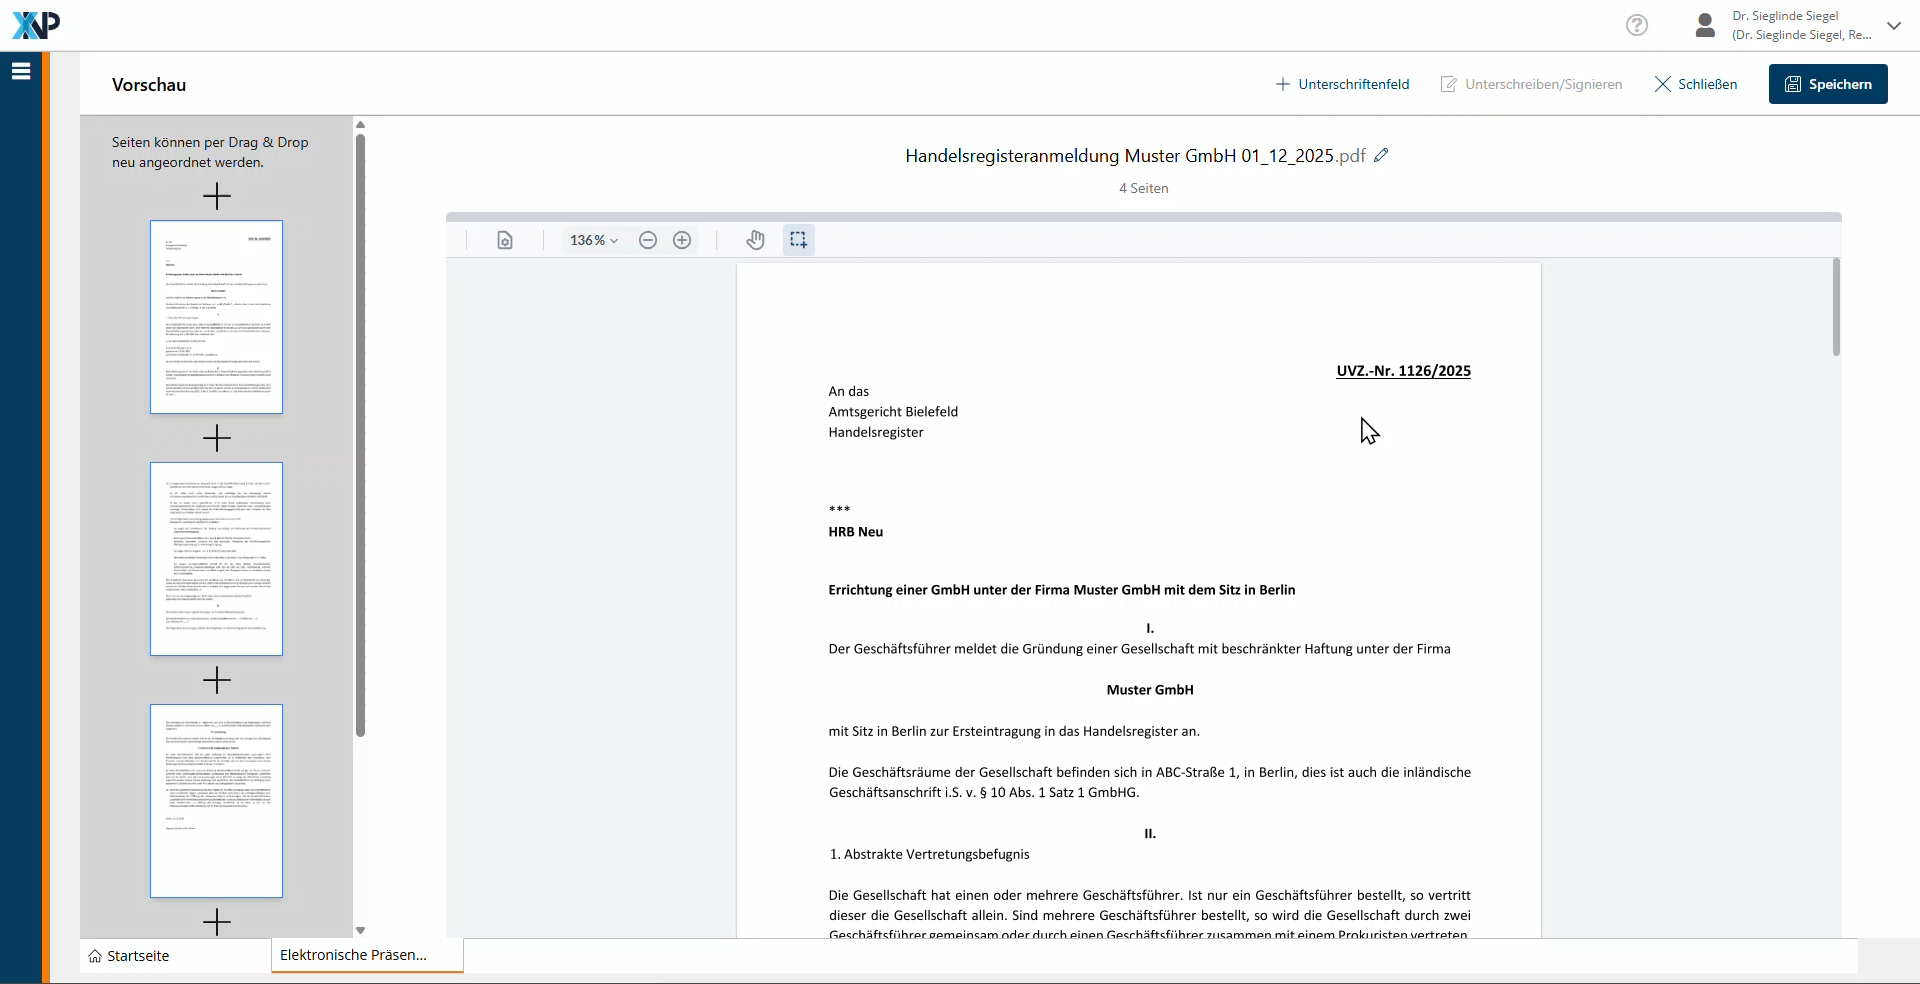This screenshot has height=984, width=1920.
Task: Click the XP logo
Action: [x=36, y=25]
